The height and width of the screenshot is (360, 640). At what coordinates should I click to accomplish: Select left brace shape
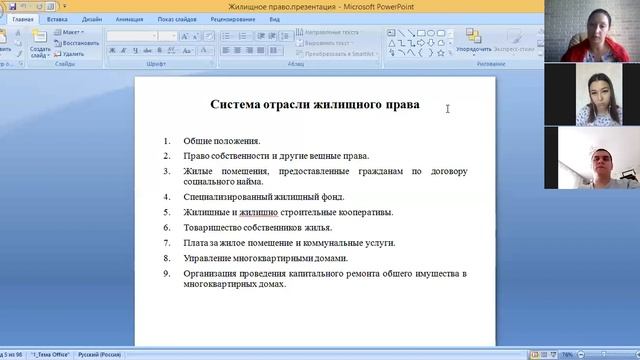click(421, 53)
